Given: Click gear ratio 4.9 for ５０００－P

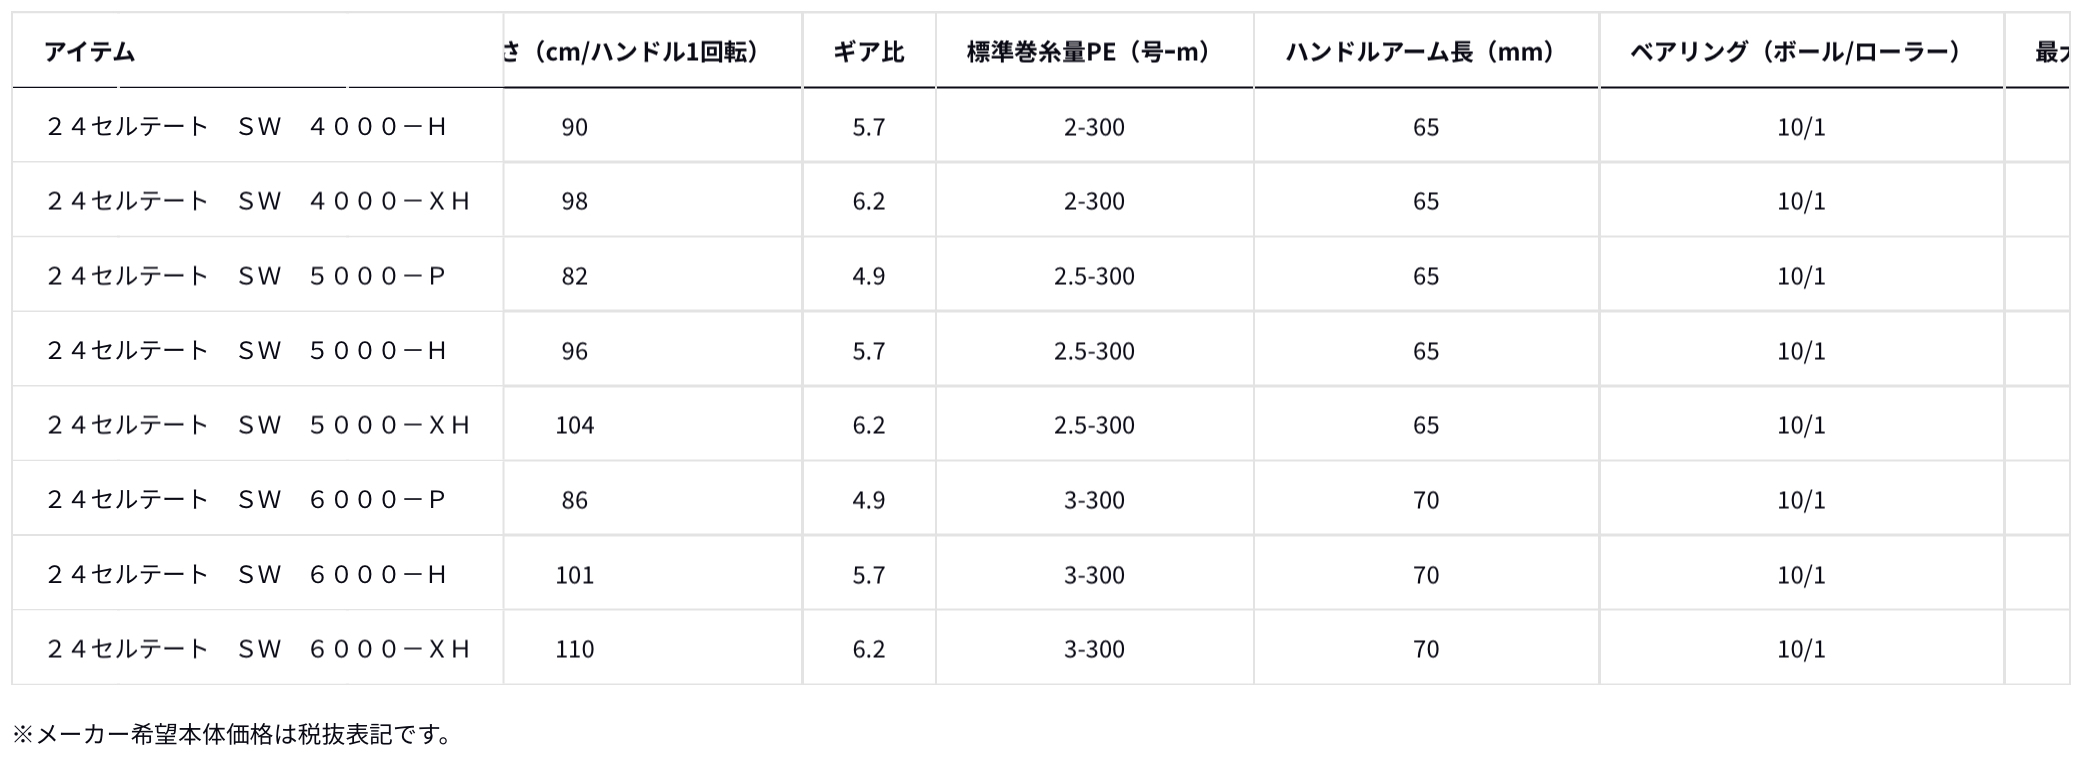Looking at the screenshot, I should point(868,276).
